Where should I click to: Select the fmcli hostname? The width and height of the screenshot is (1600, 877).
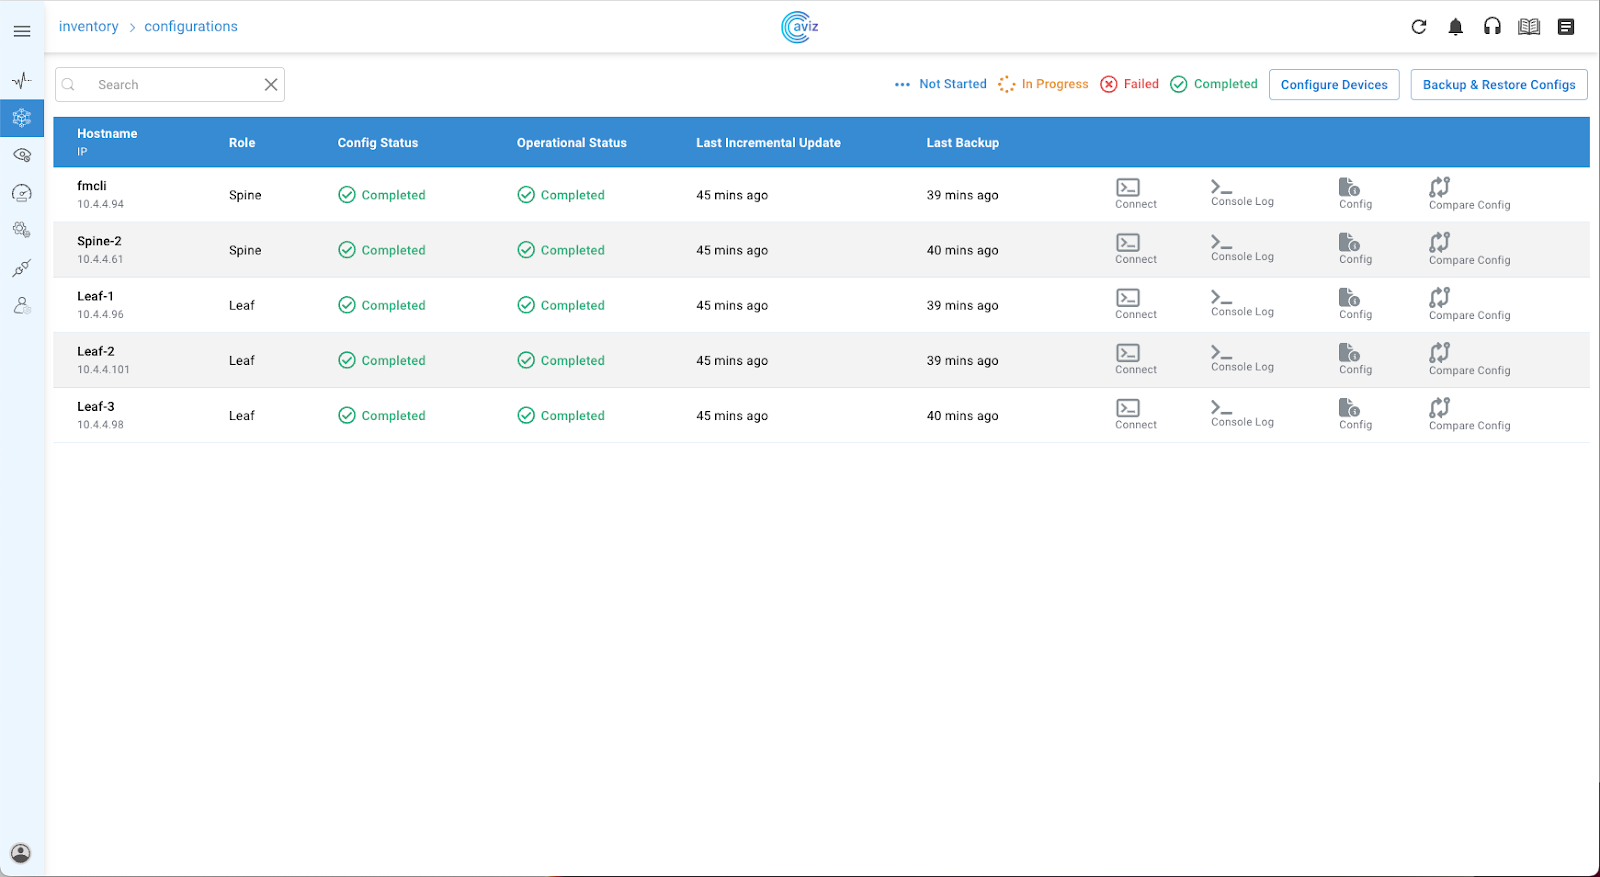click(x=92, y=186)
